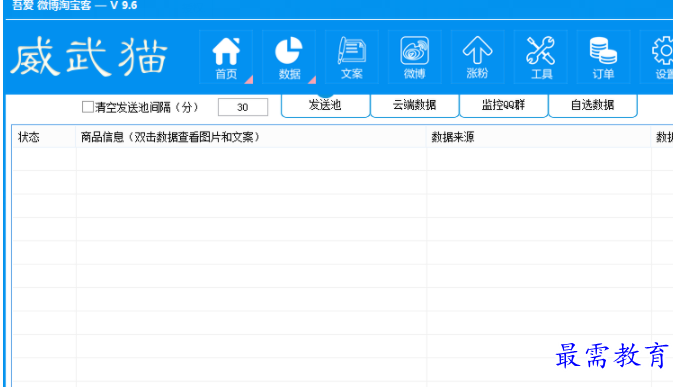Image resolution: width=677 pixels, height=387 pixels.
Task: Open the 订单 orders database icon
Action: (x=603, y=57)
